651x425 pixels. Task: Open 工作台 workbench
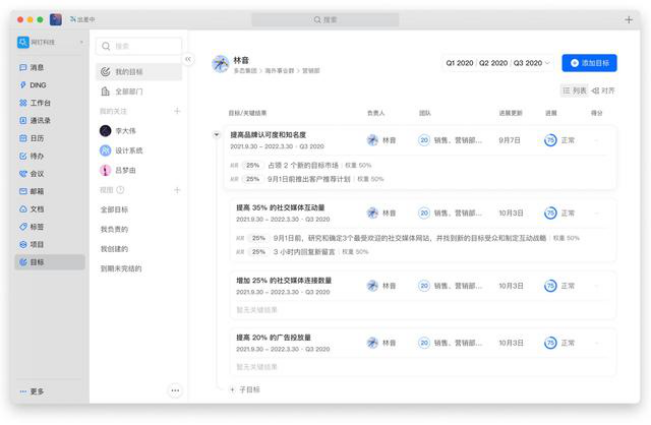pos(35,103)
